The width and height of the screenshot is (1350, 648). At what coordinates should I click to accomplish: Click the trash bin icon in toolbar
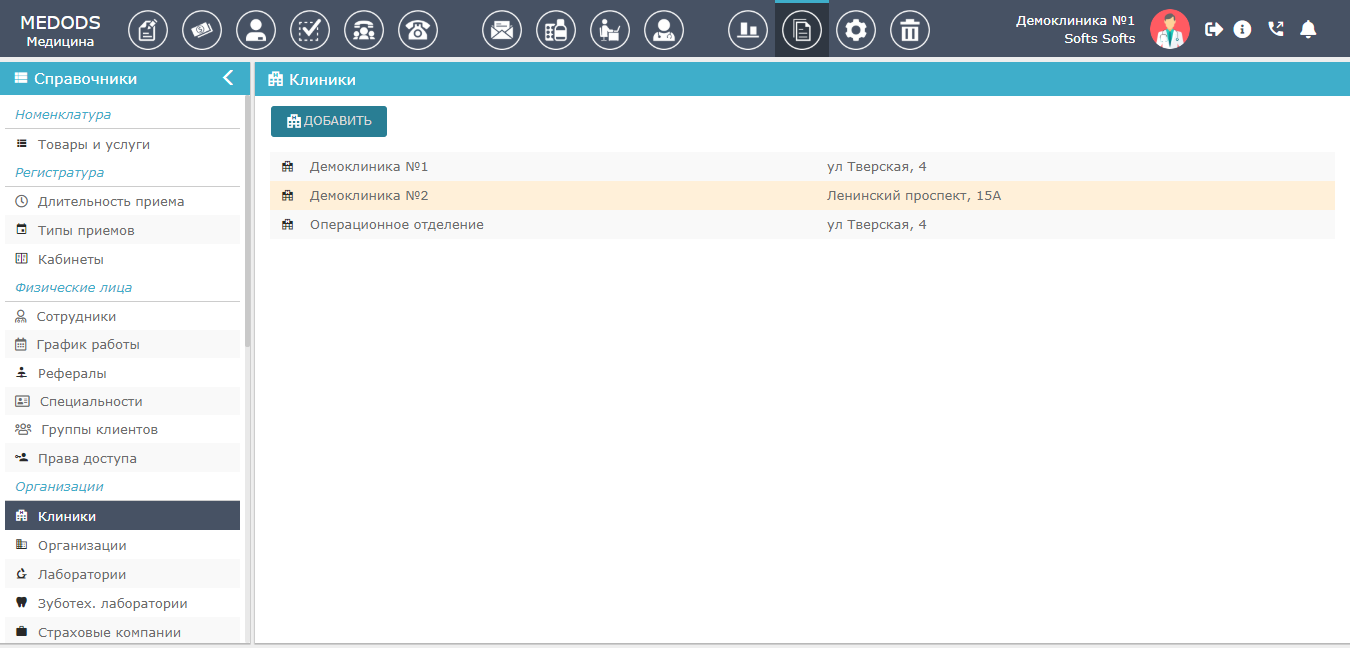(910, 30)
